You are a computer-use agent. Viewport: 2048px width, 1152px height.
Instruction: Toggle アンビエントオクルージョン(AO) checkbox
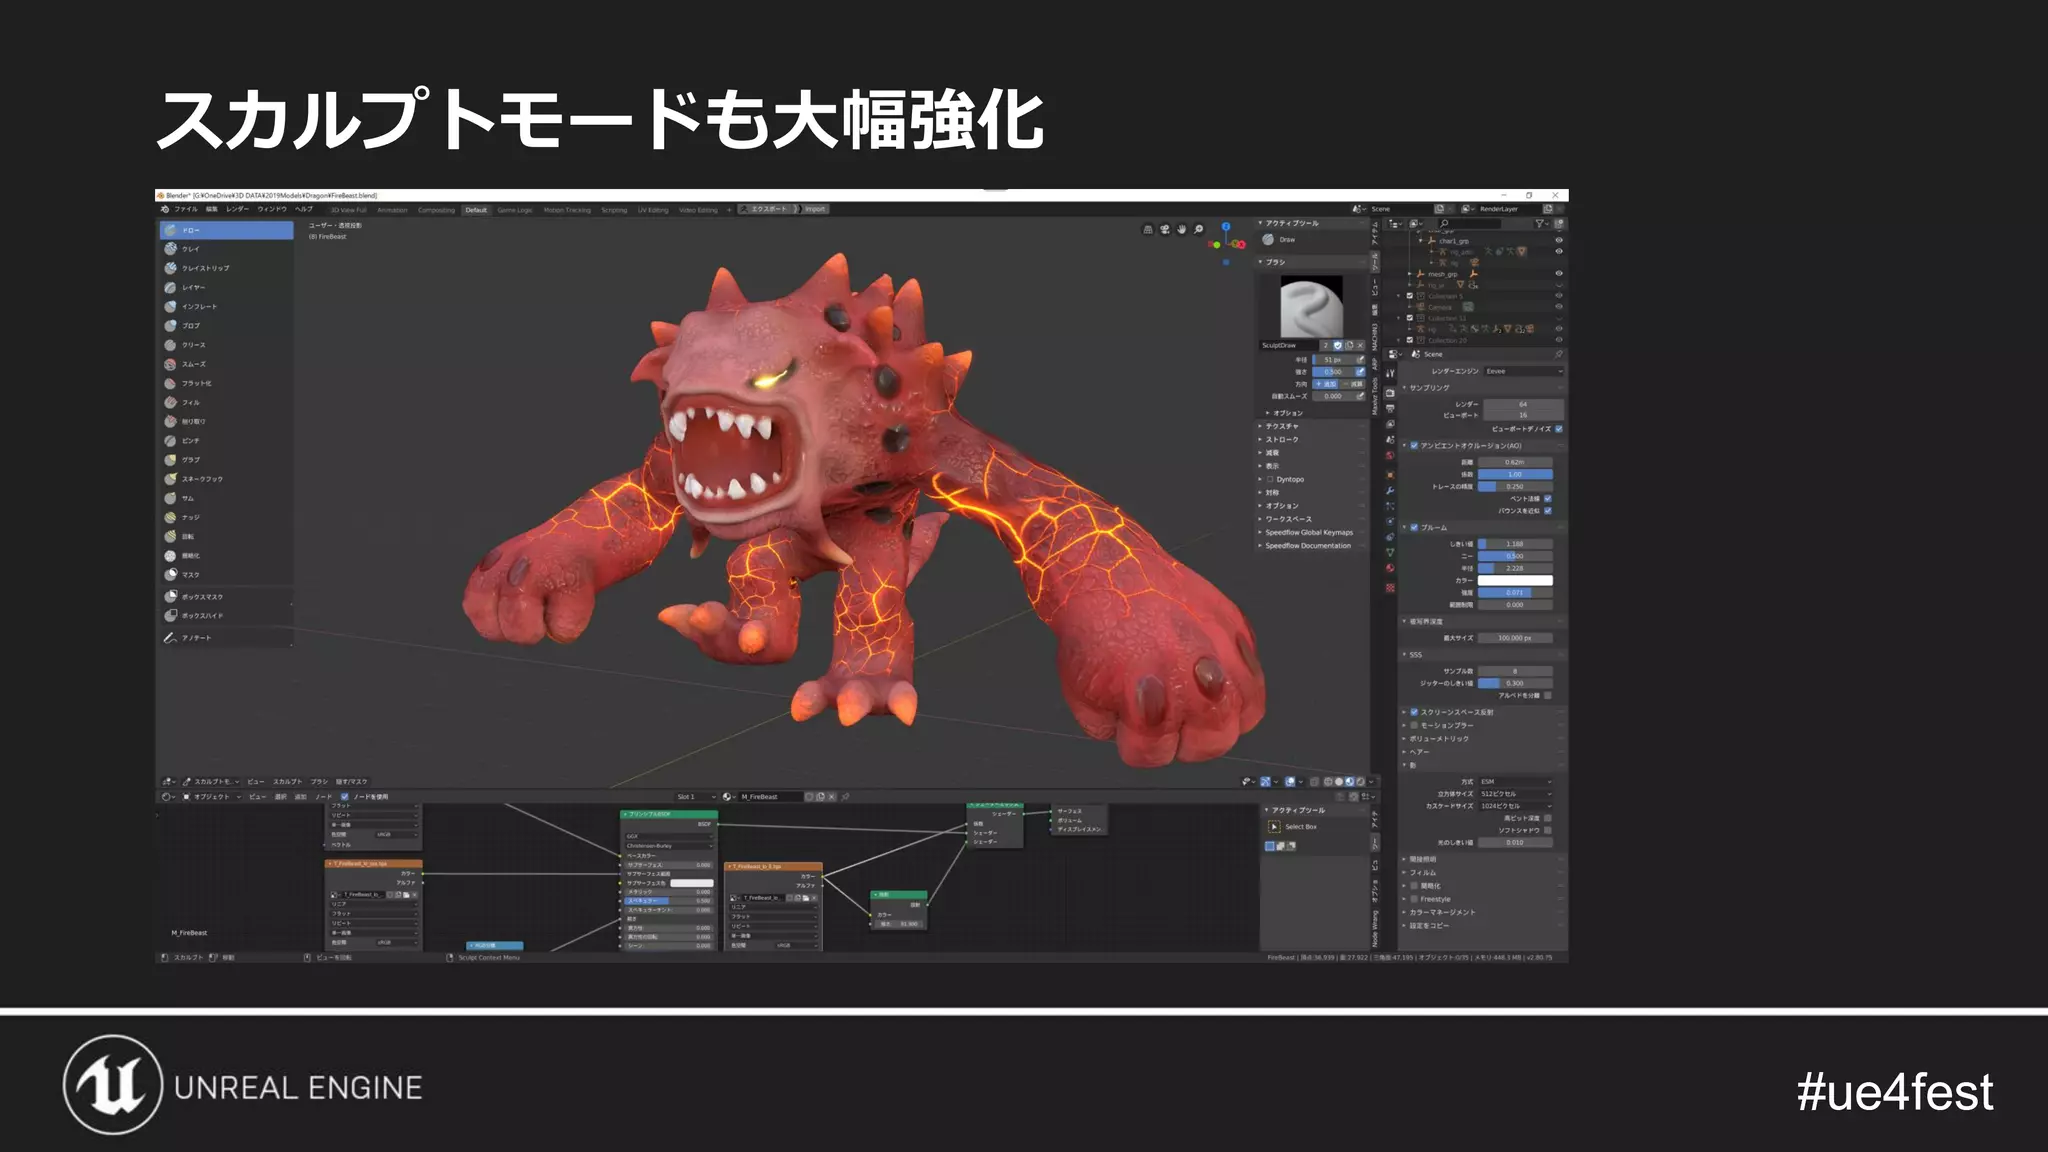(1414, 446)
